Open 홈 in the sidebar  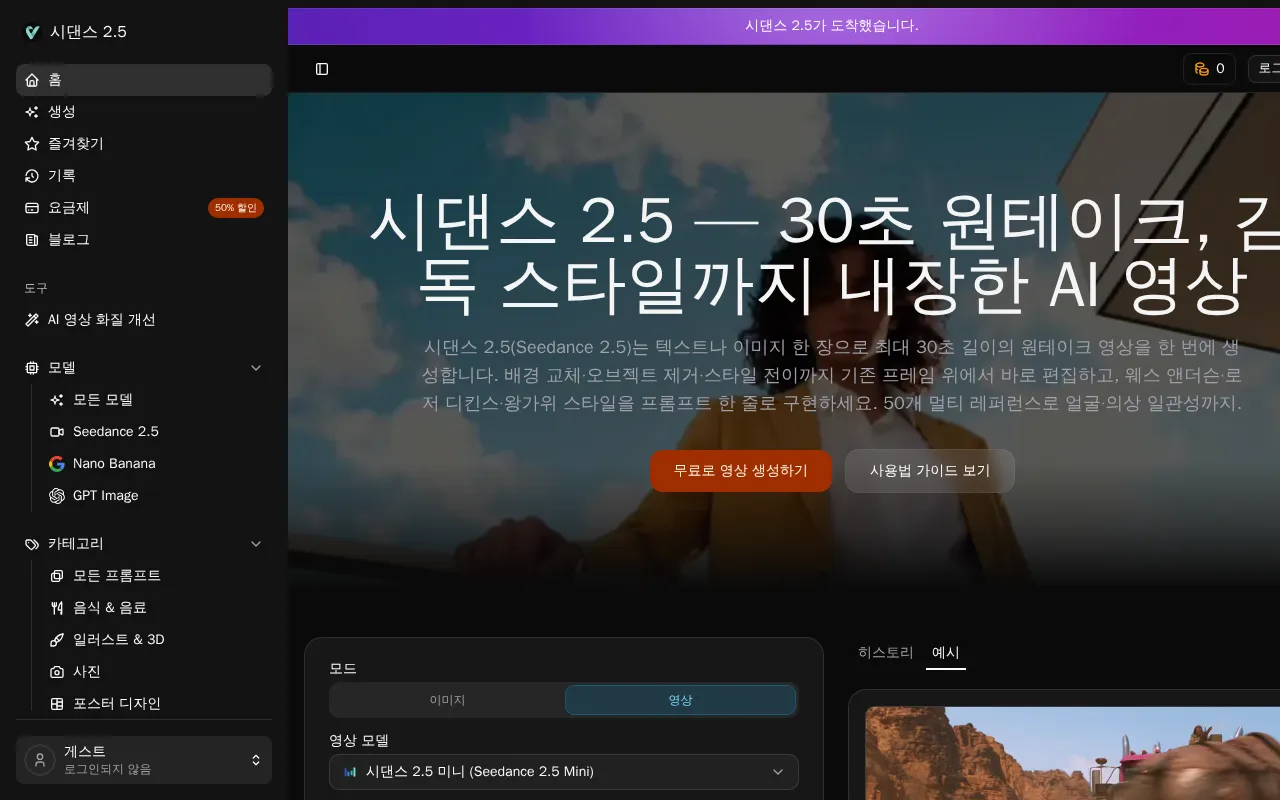click(x=144, y=80)
